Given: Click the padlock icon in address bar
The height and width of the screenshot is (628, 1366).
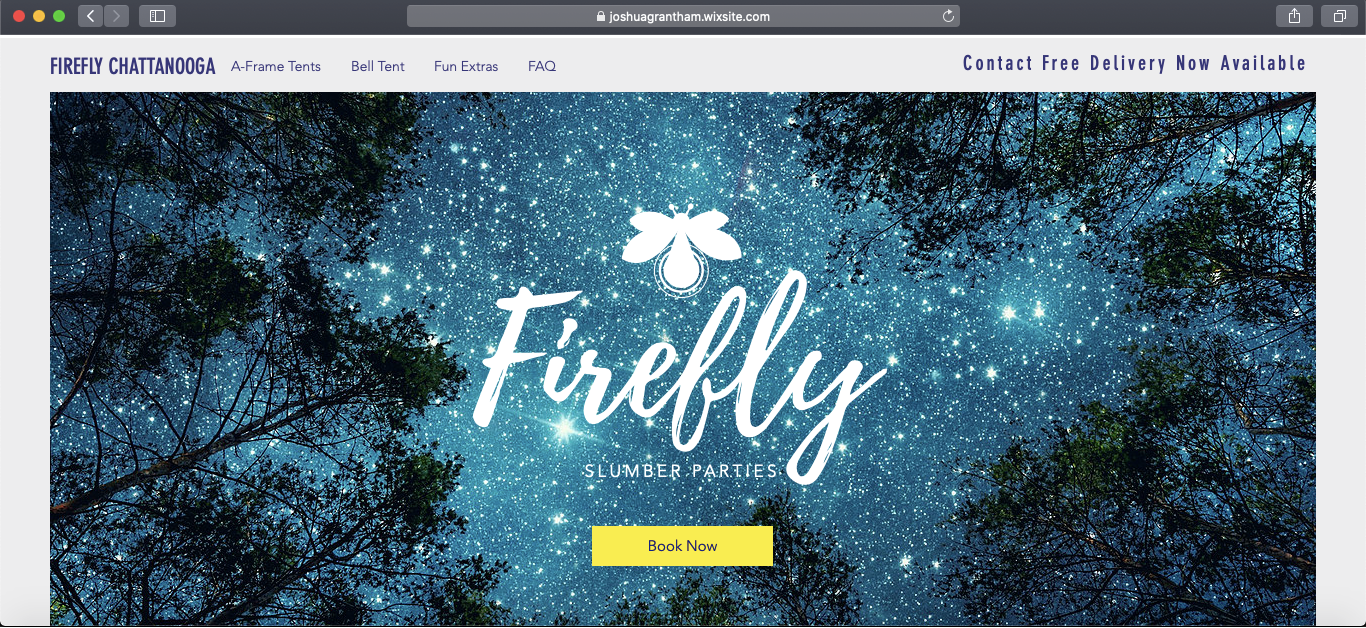Looking at the screenshot, I should coord(601,16).
